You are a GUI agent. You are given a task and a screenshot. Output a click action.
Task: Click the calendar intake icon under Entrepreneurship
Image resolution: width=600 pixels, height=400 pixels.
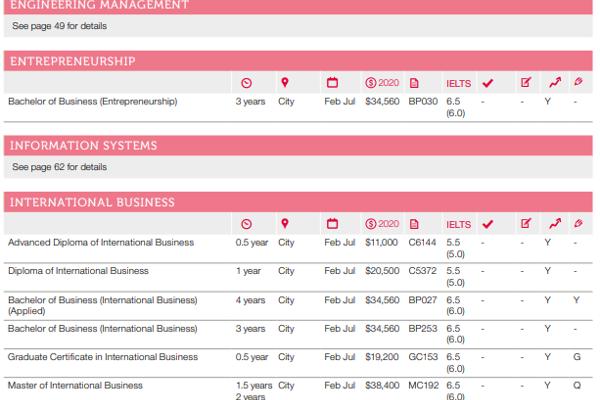point(333,82)
